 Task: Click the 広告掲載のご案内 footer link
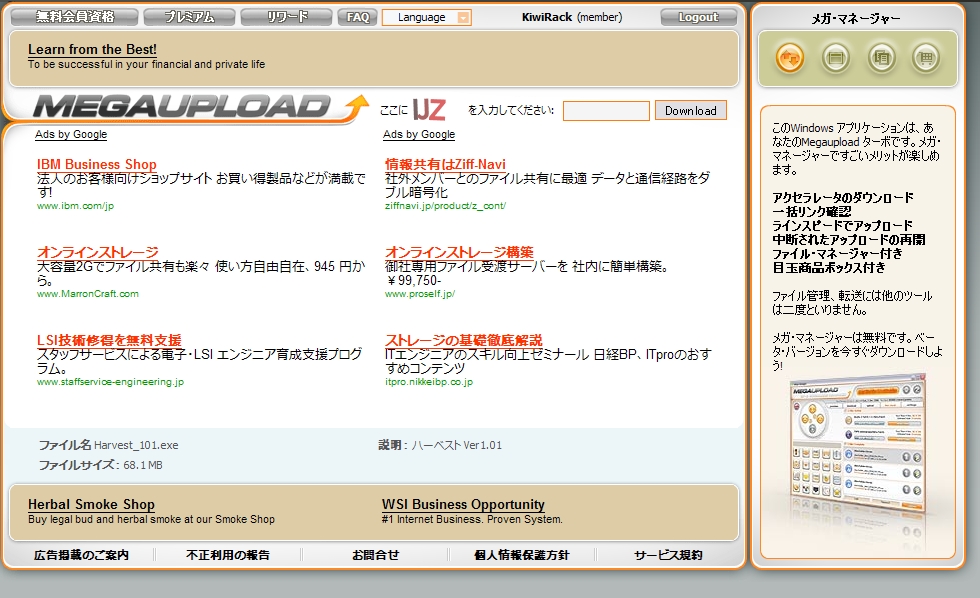coord(81,555)
